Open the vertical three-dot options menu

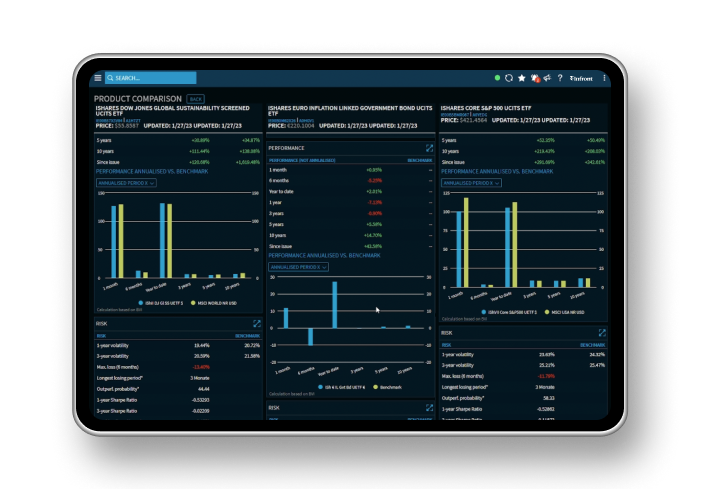604,78
